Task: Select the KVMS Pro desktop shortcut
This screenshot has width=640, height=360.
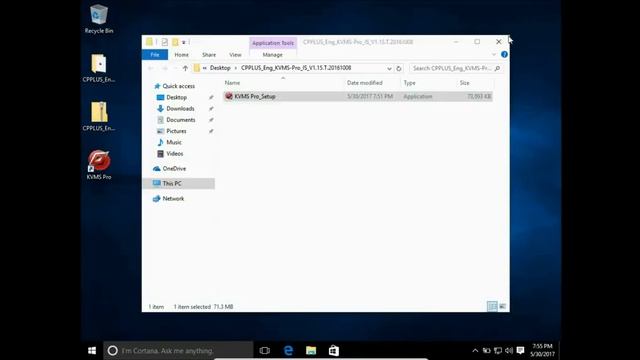Action: (x=99, y=165)
